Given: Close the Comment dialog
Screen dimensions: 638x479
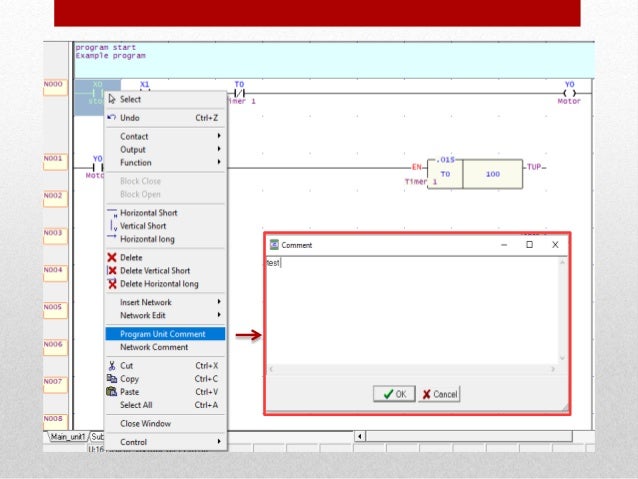Looking at the screenshot, I should [x=555, y=245].
